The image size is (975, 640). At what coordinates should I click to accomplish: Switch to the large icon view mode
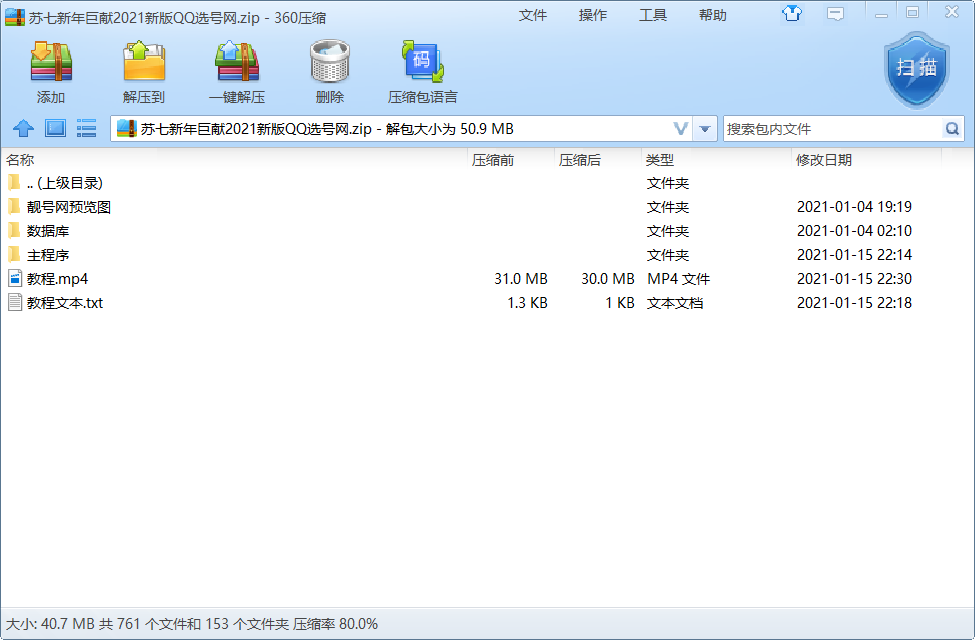coord(55,129)
